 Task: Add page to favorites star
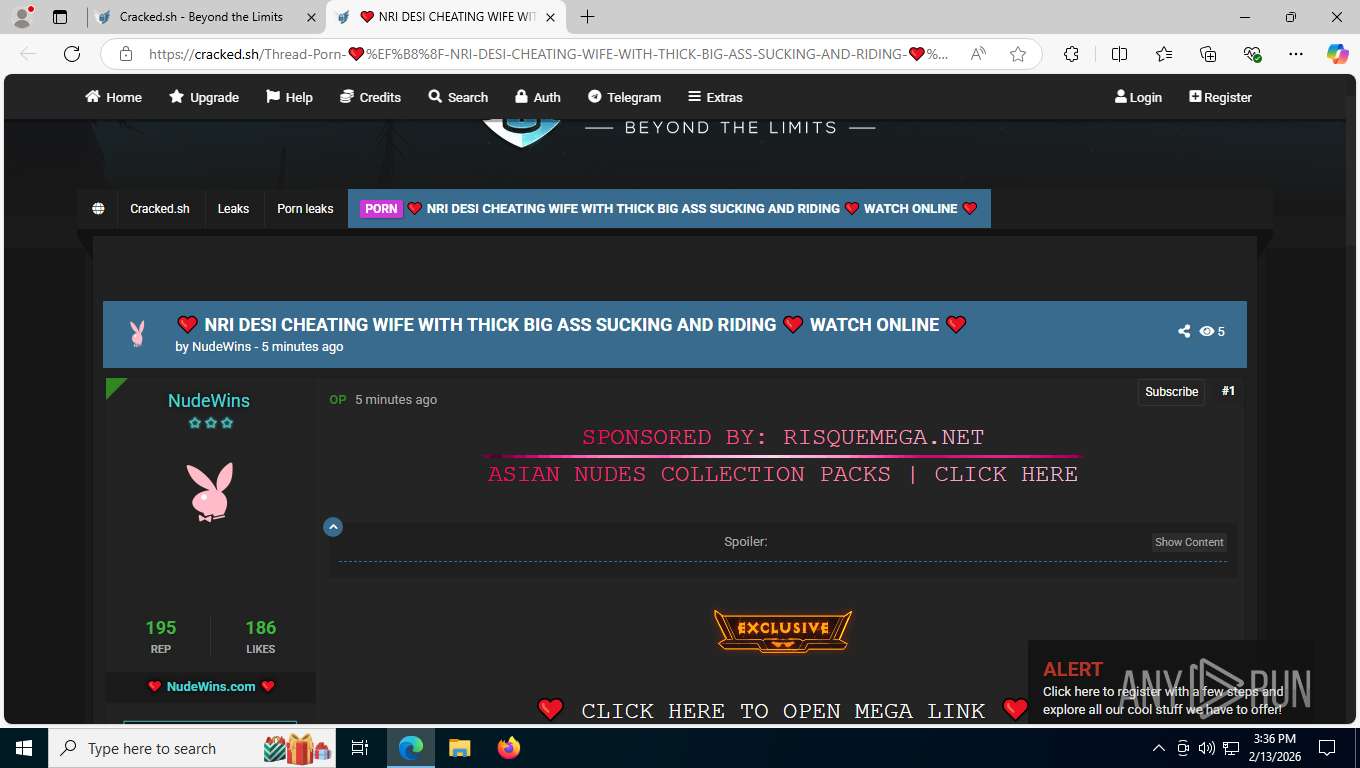[1018, 54]
